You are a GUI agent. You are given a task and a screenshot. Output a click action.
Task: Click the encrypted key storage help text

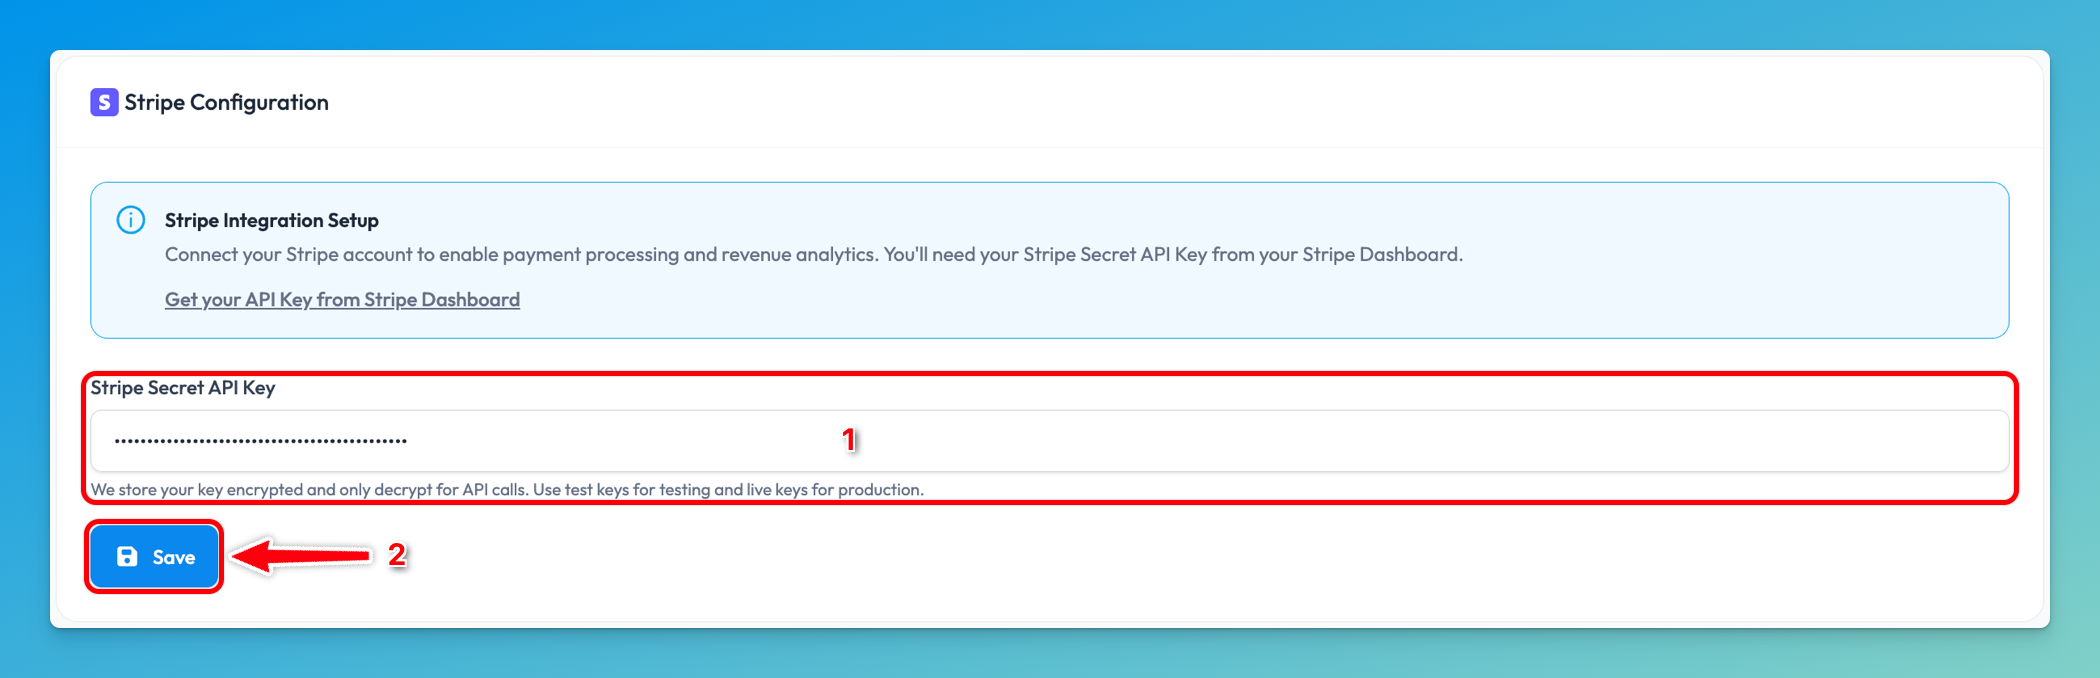507,489
